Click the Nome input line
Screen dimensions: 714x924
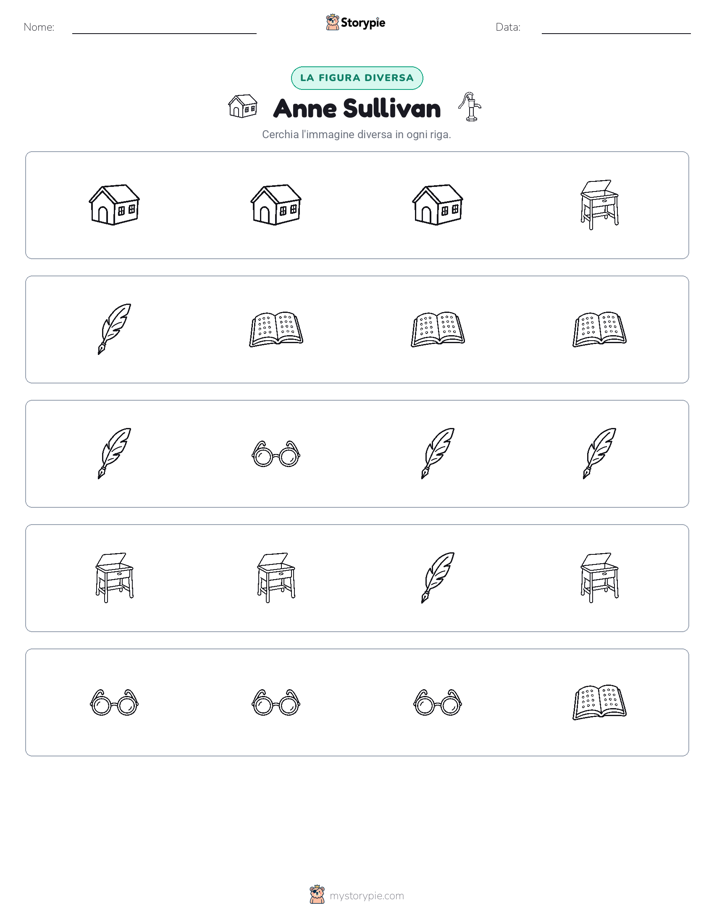pos(164,28)
